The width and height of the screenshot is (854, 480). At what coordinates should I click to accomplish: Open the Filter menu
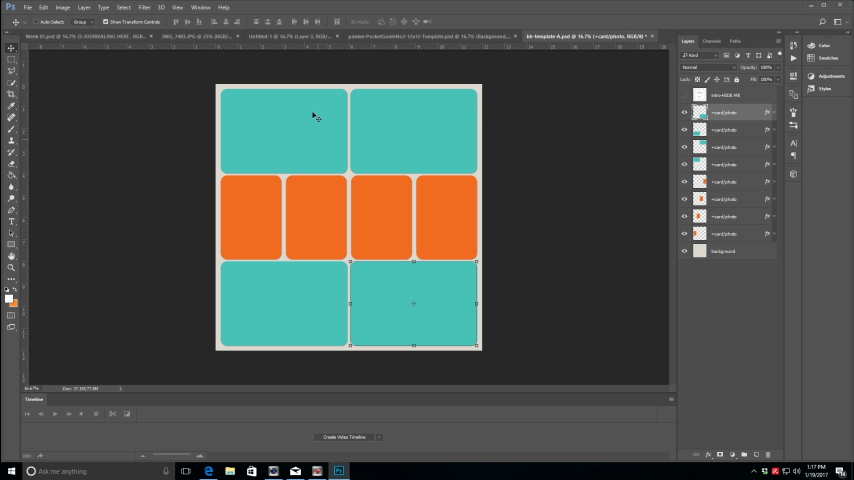[x=144, y=8]
